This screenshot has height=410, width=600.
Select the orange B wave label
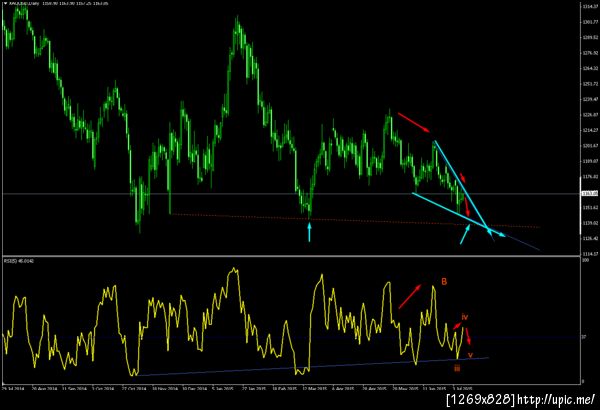click(x=444, y=282)
